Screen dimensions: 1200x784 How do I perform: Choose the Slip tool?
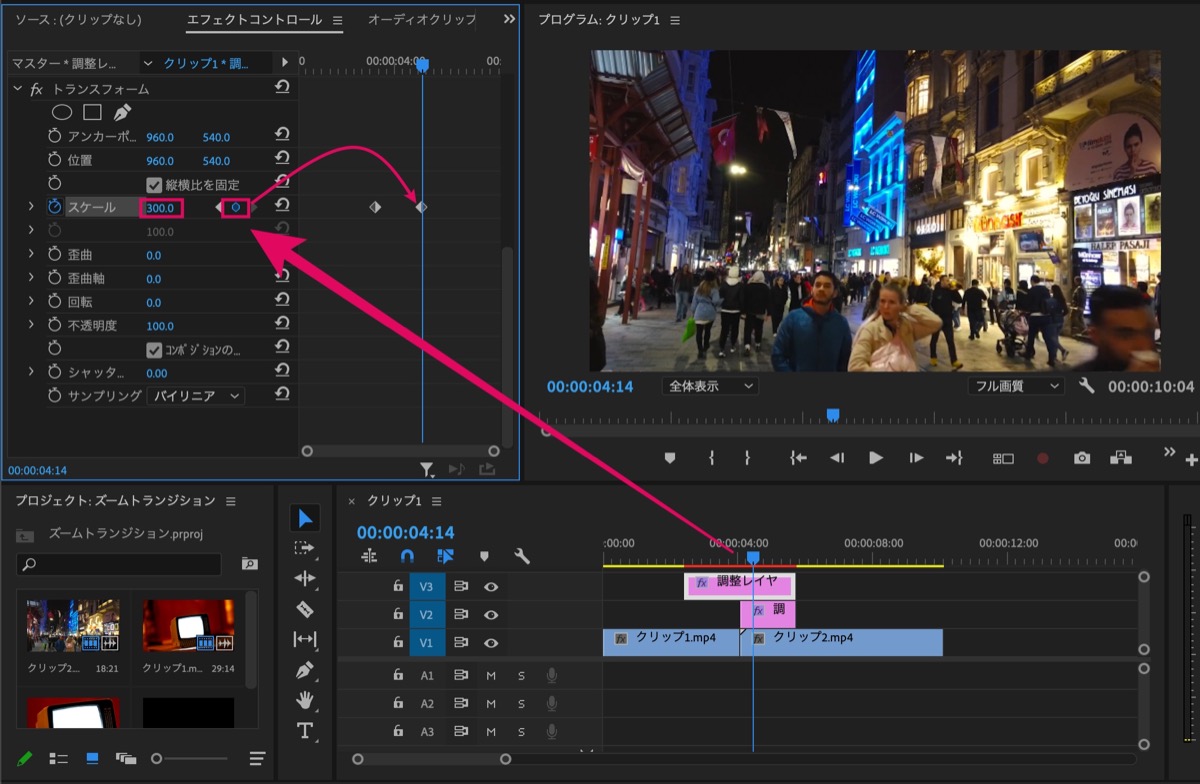click(x=305, y=639)
